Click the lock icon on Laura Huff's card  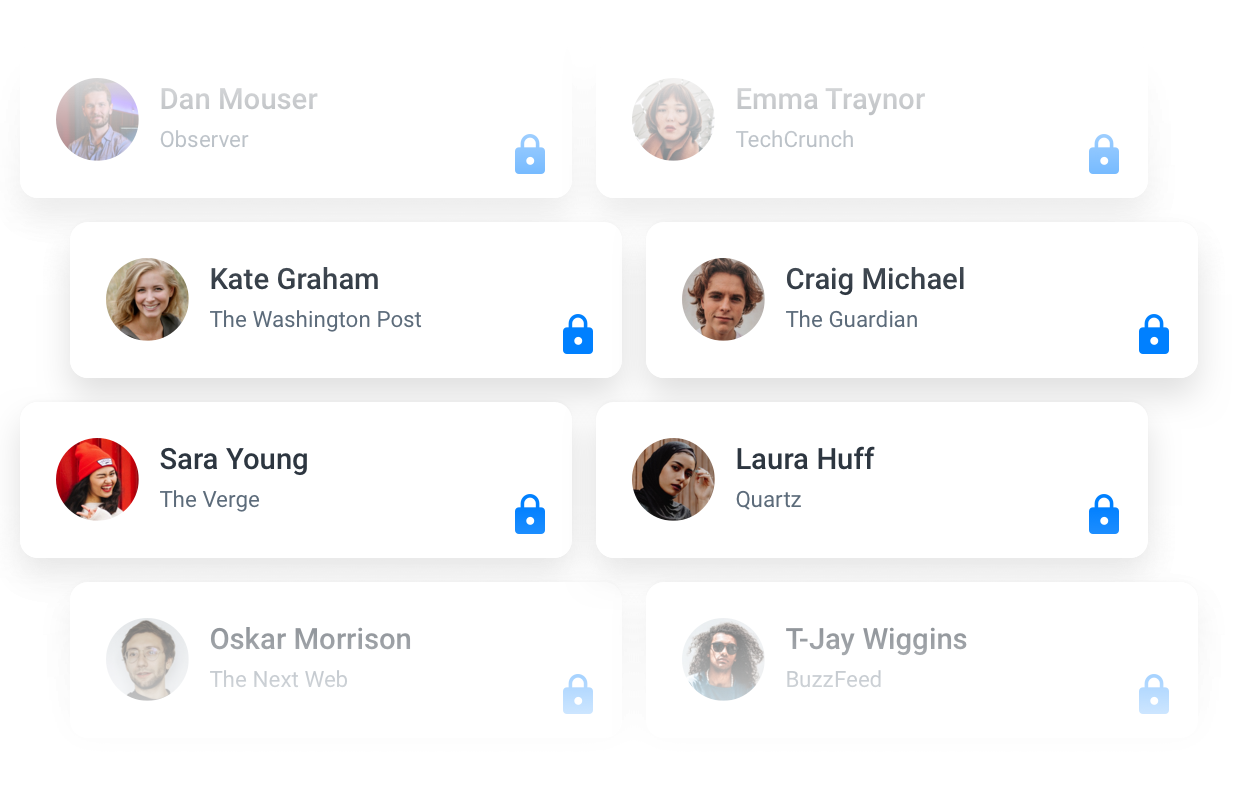(1104, 515)
